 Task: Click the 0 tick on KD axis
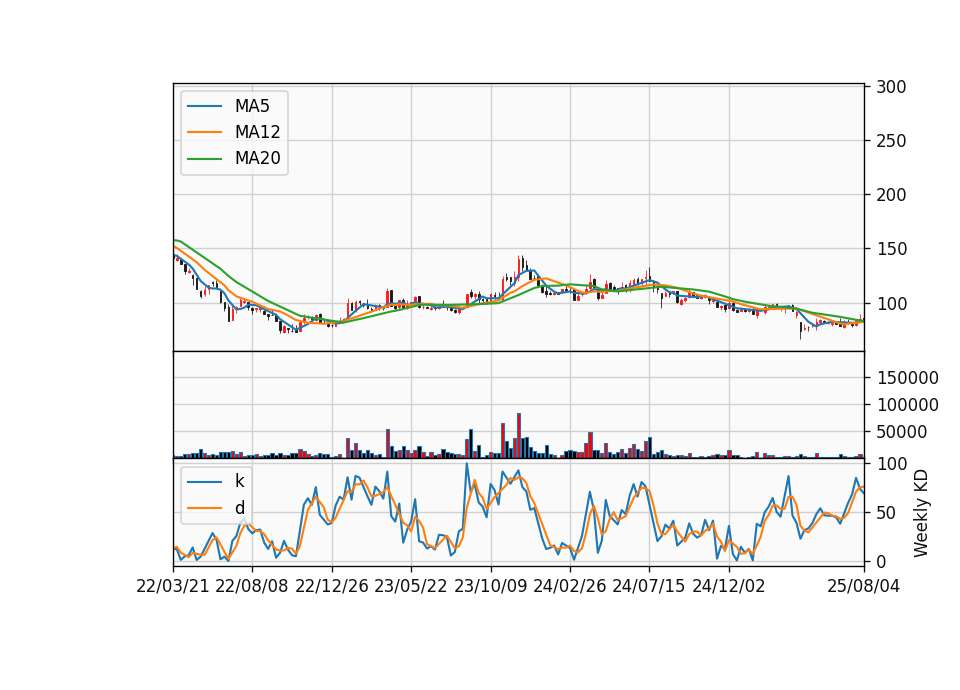(881, 561)
